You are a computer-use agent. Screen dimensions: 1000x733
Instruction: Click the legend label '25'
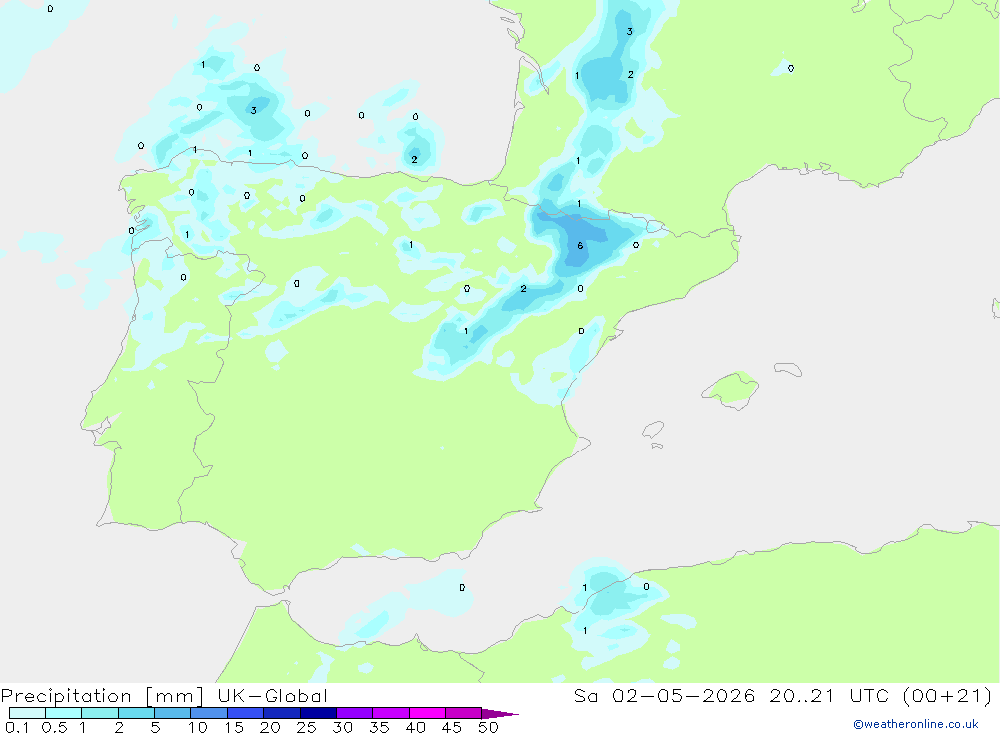(307, 727)
